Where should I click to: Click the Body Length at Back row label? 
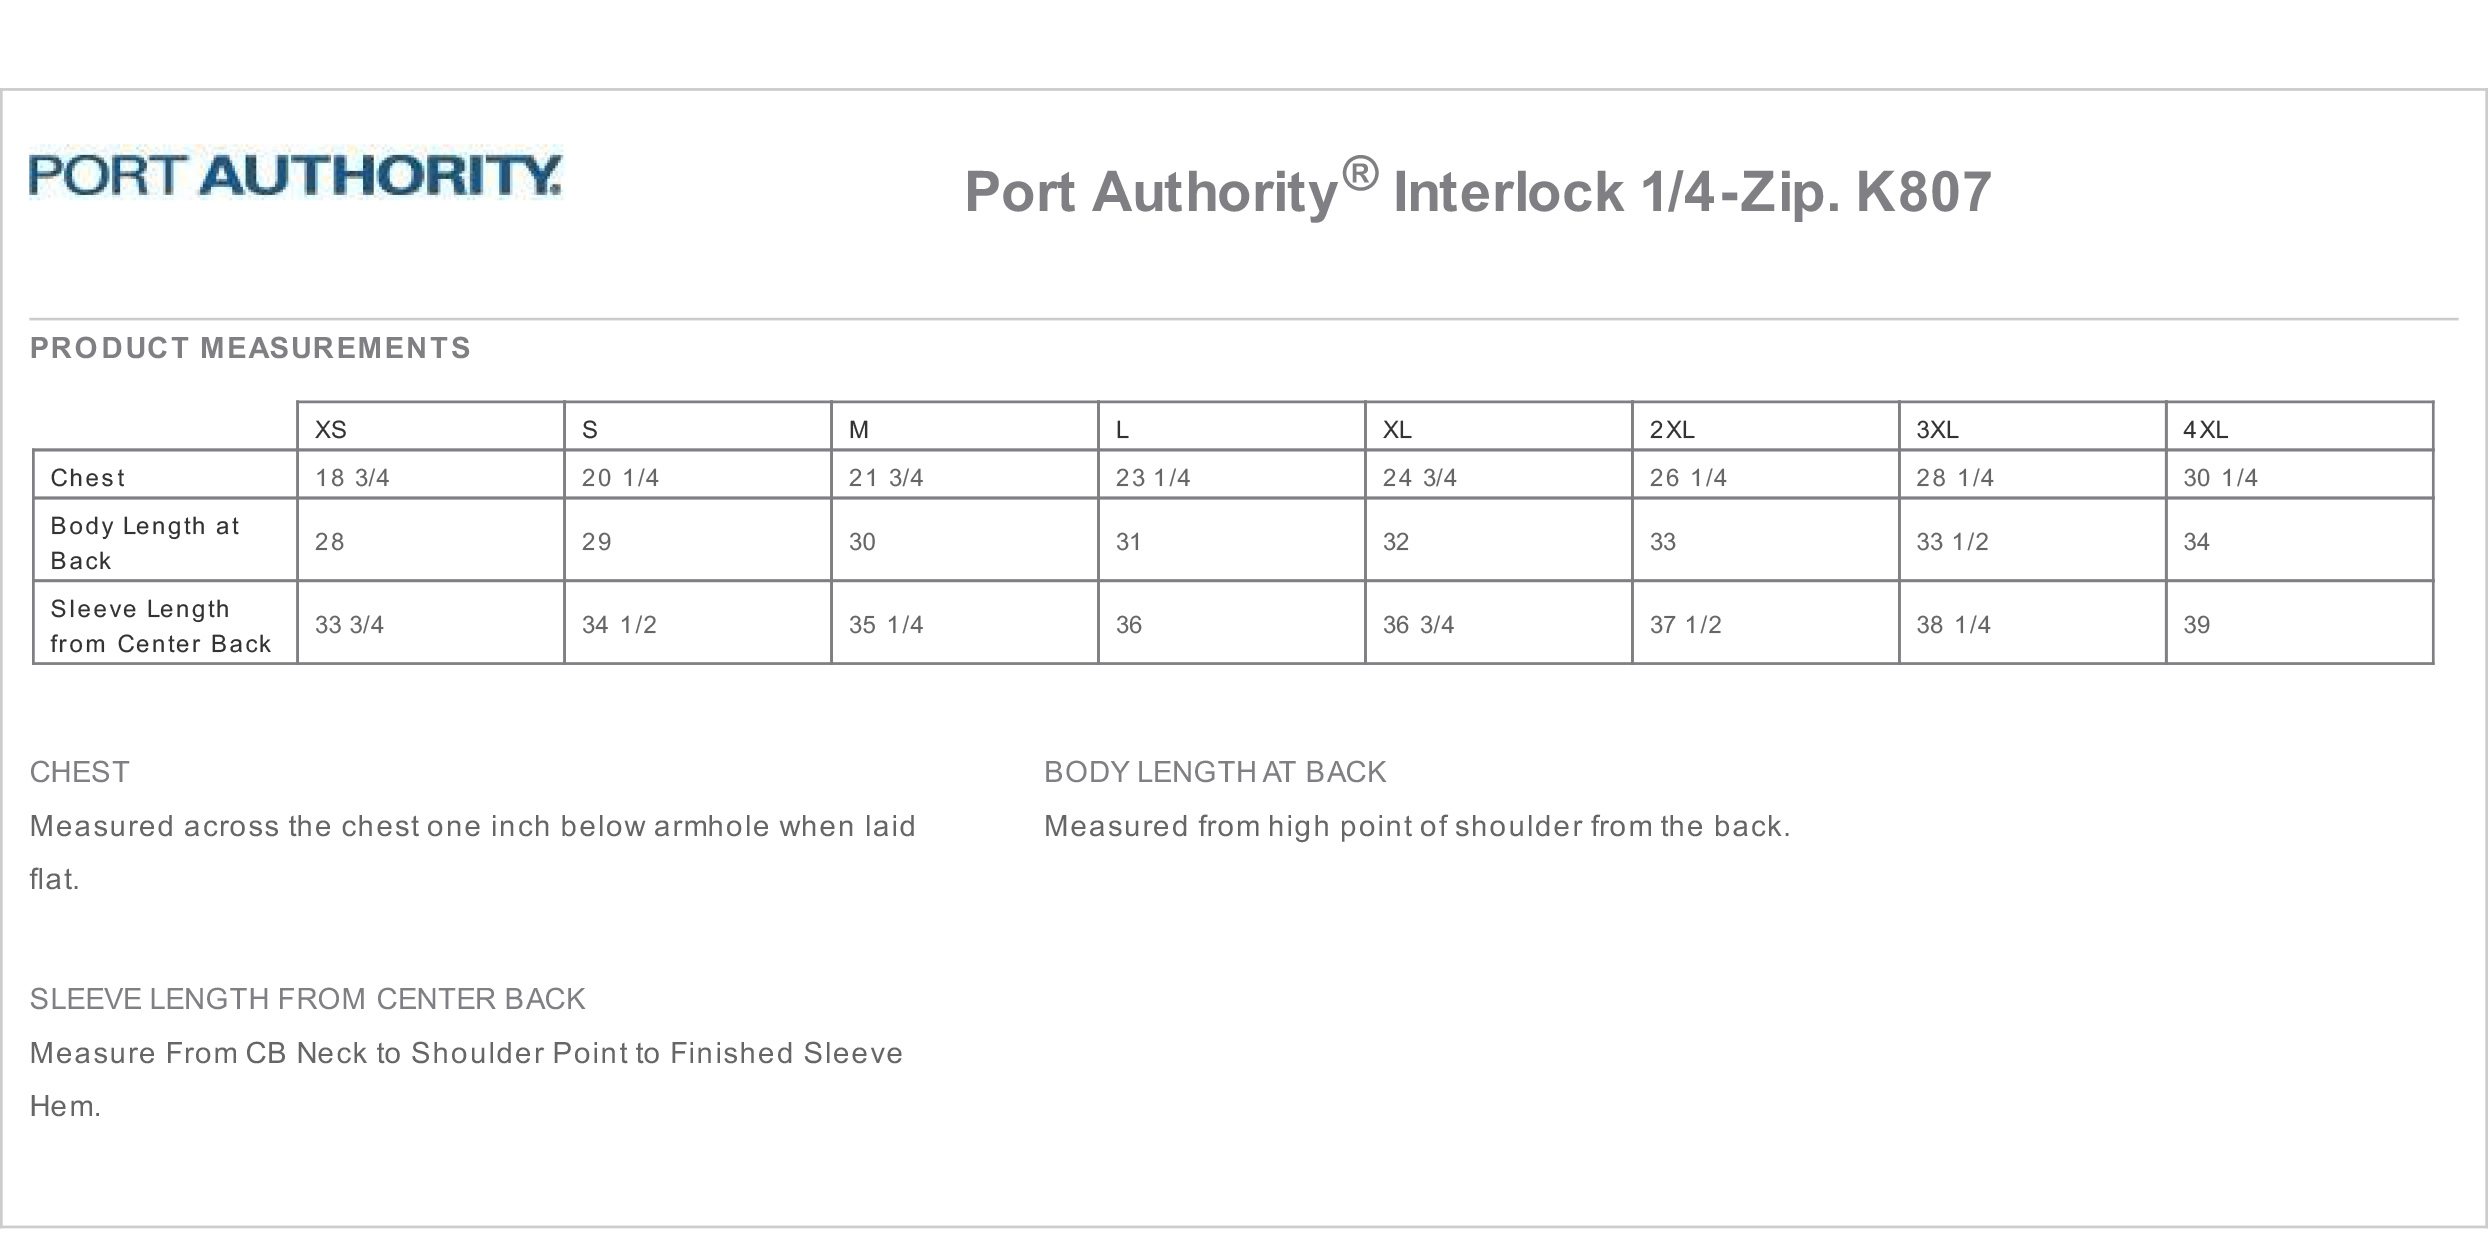tap(145, 543)
